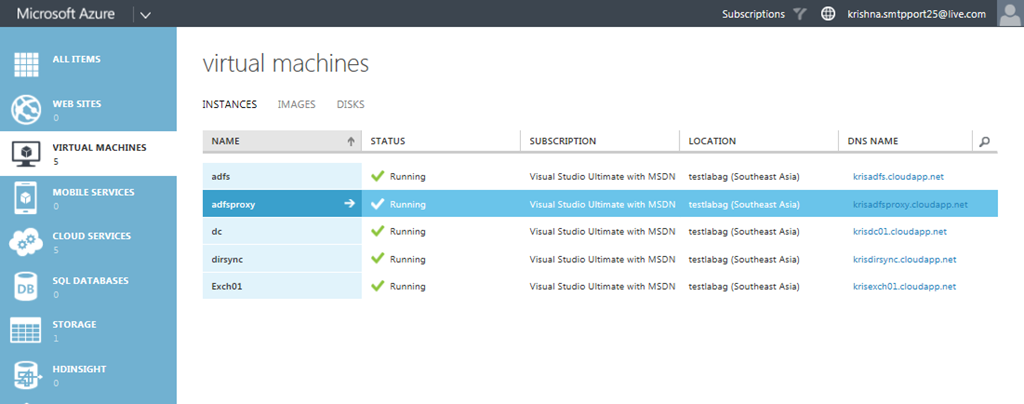This screenshot has height=404, width=1024.
Task: Select VIRTUAL MACHINES in the sidebar
Action: [99, 148]
